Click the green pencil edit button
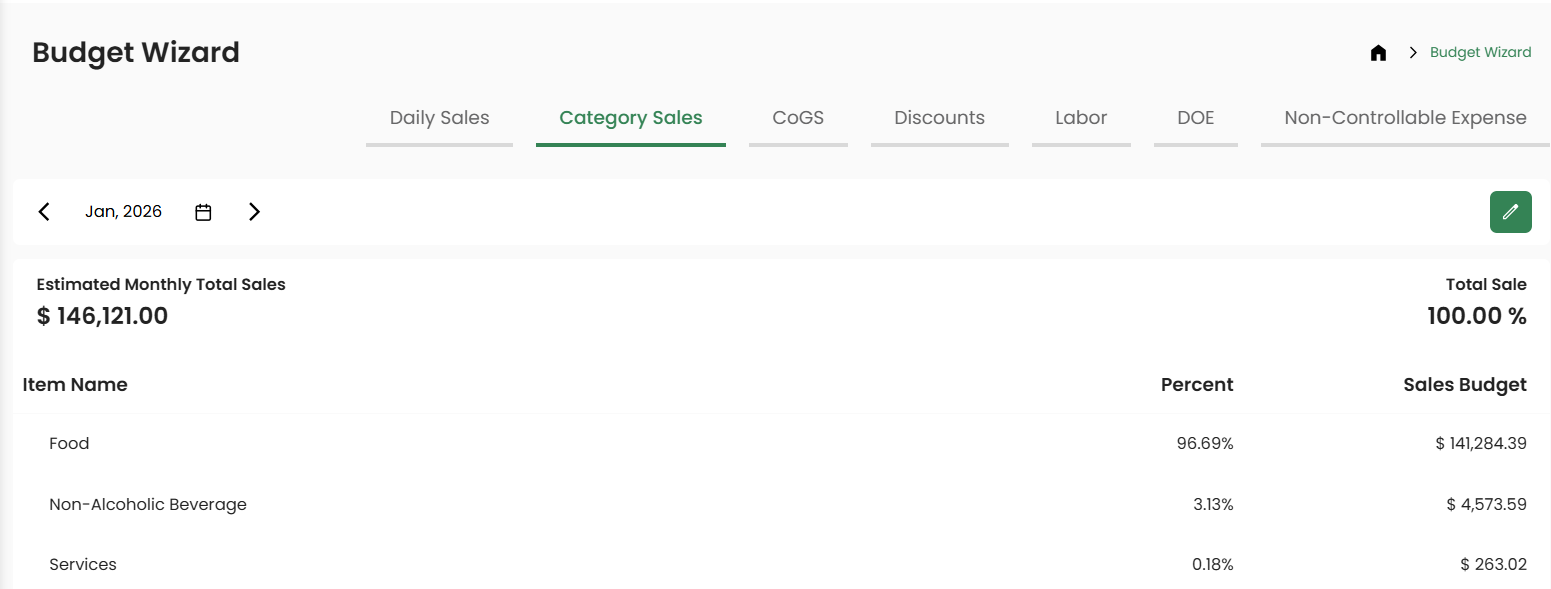1551x589 pixels. coord(1510,212)
